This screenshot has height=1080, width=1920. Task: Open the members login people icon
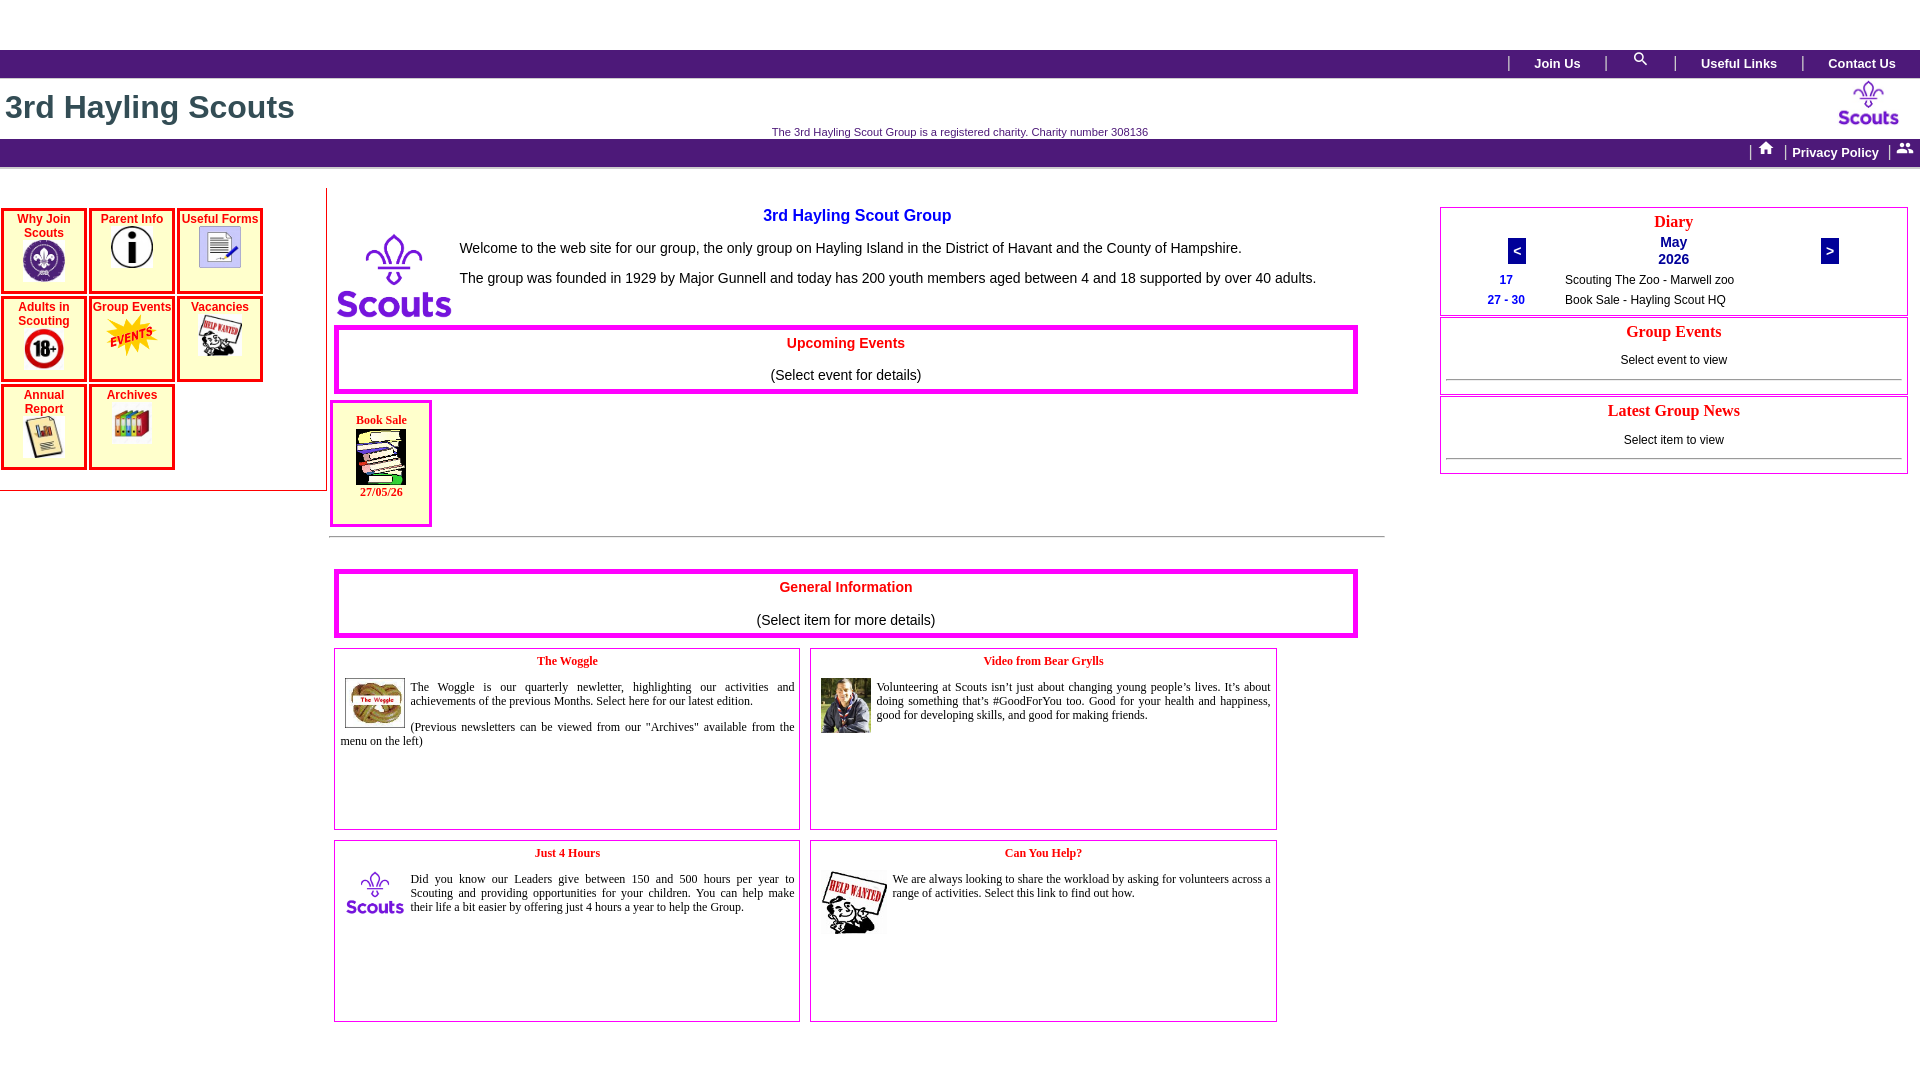tap(1905, 149)
